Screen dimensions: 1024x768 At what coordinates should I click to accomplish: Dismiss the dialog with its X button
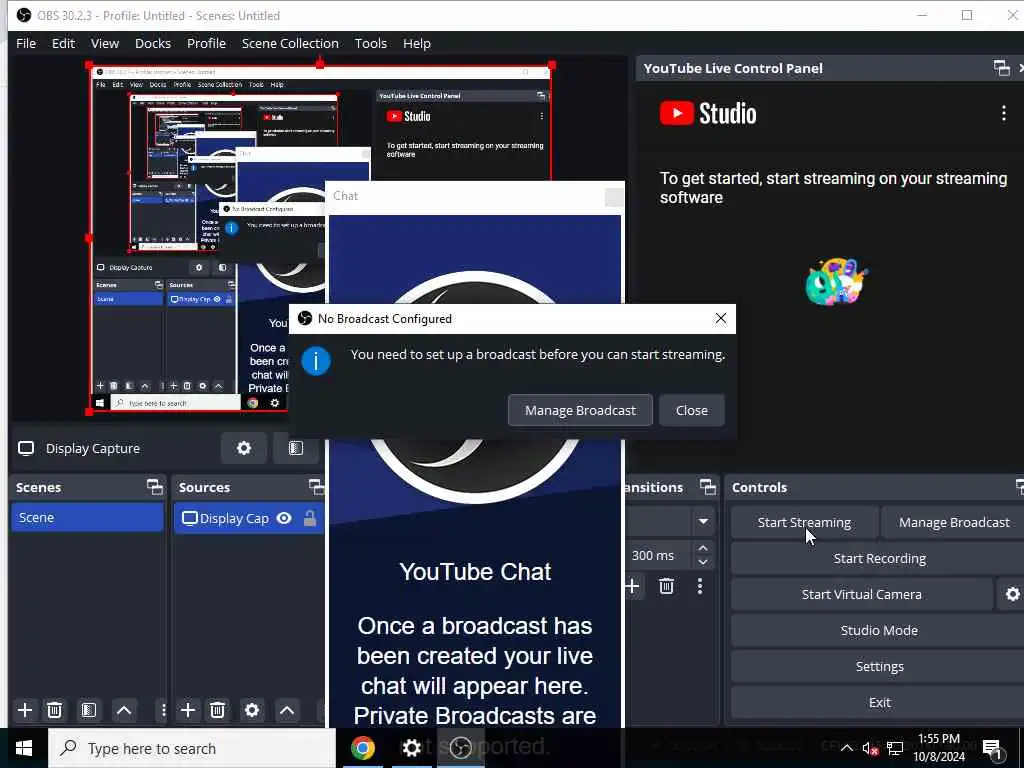(720, 318)
